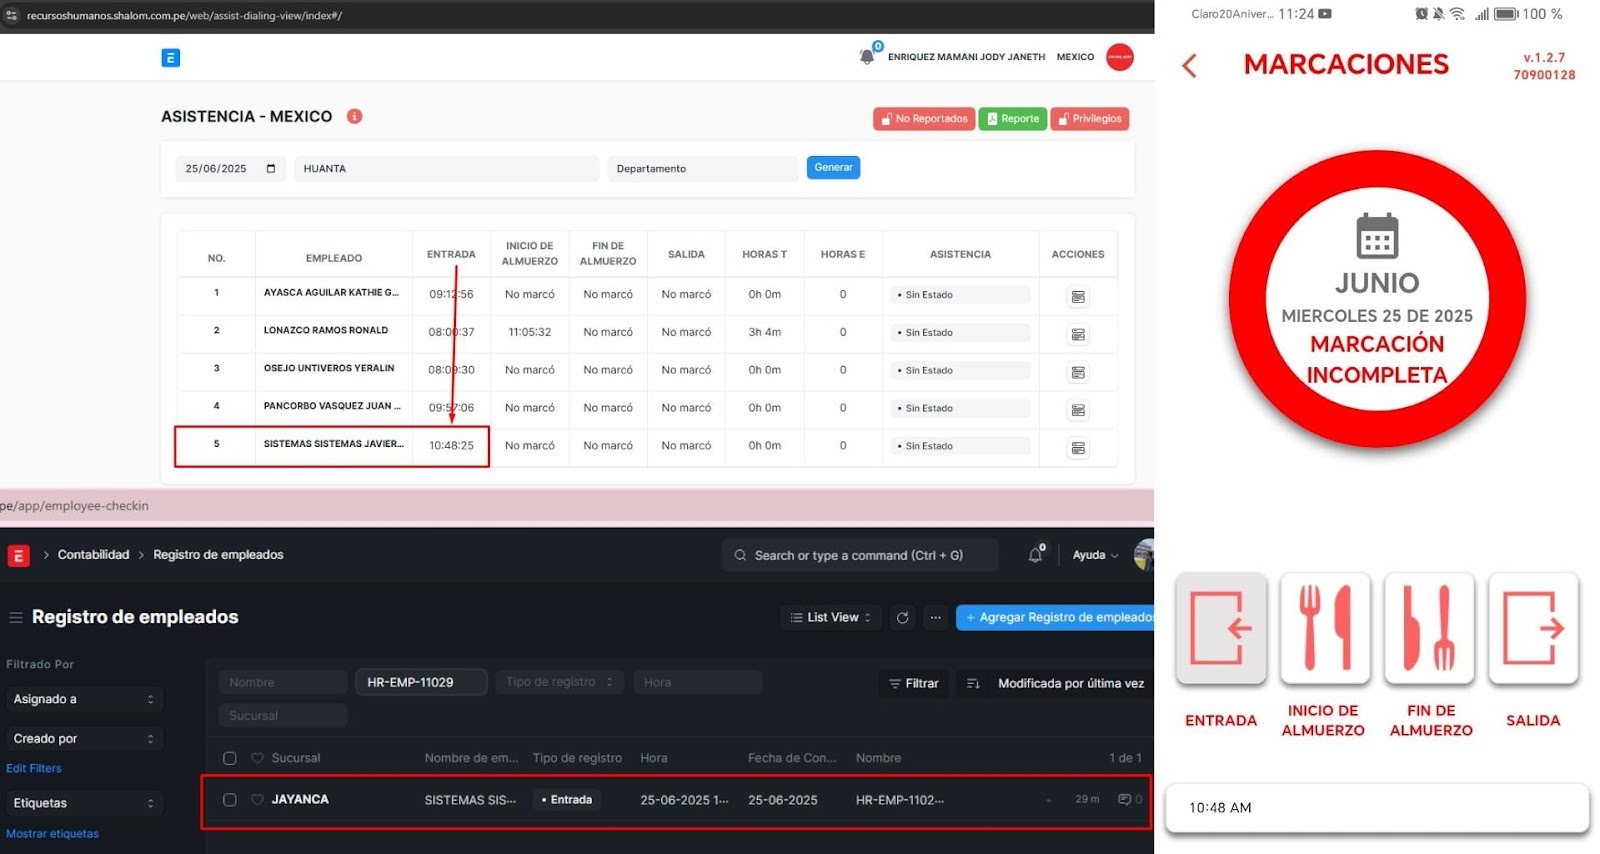
Task: Click the notification bell in the attendance header
Action: [x=867, y=57]
